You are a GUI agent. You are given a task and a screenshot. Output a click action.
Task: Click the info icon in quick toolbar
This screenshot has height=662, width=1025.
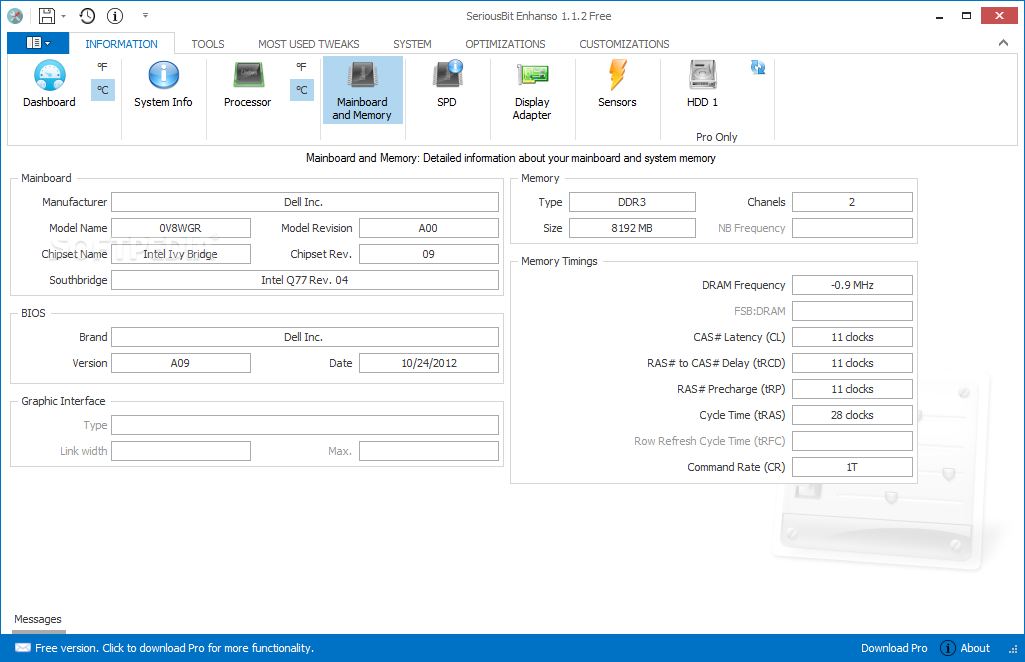(x=115, y=16)
